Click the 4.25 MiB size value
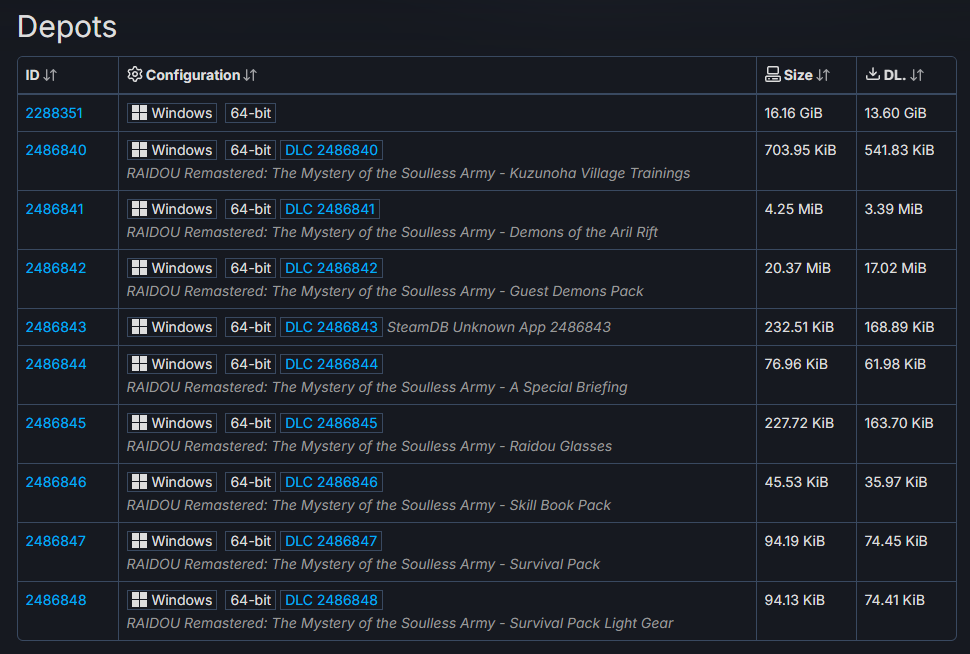This screenshot has height=654, width=970. pos(794,209)
